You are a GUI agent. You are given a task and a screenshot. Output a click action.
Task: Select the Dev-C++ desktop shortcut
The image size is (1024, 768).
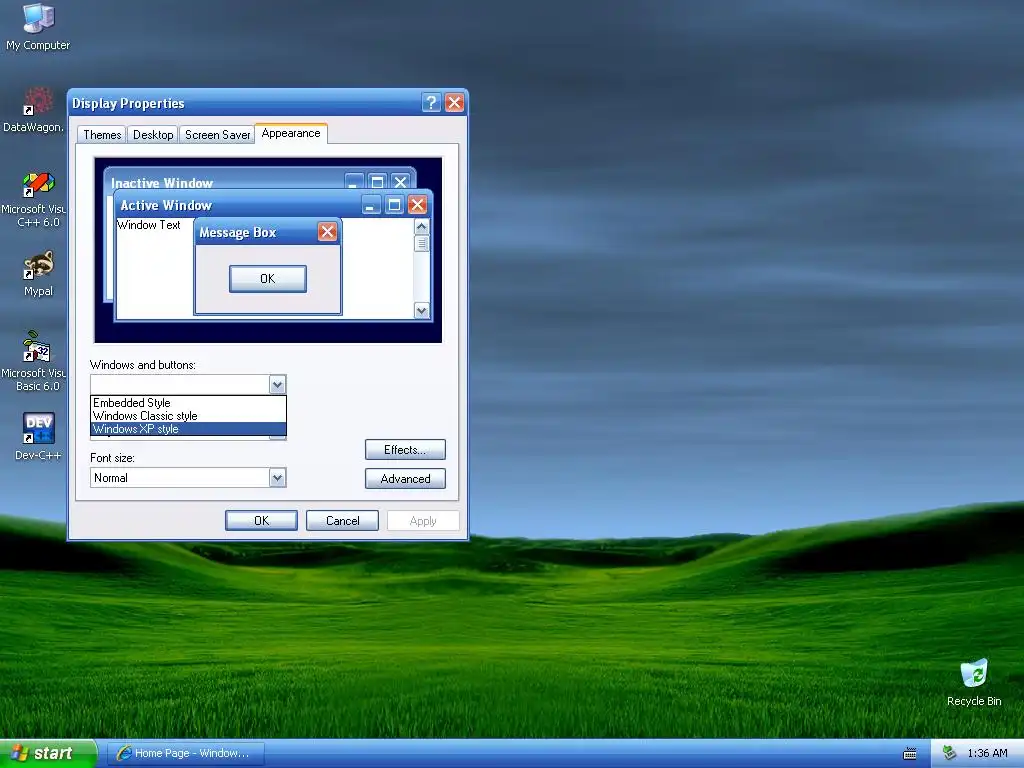[x=38, y=437]
